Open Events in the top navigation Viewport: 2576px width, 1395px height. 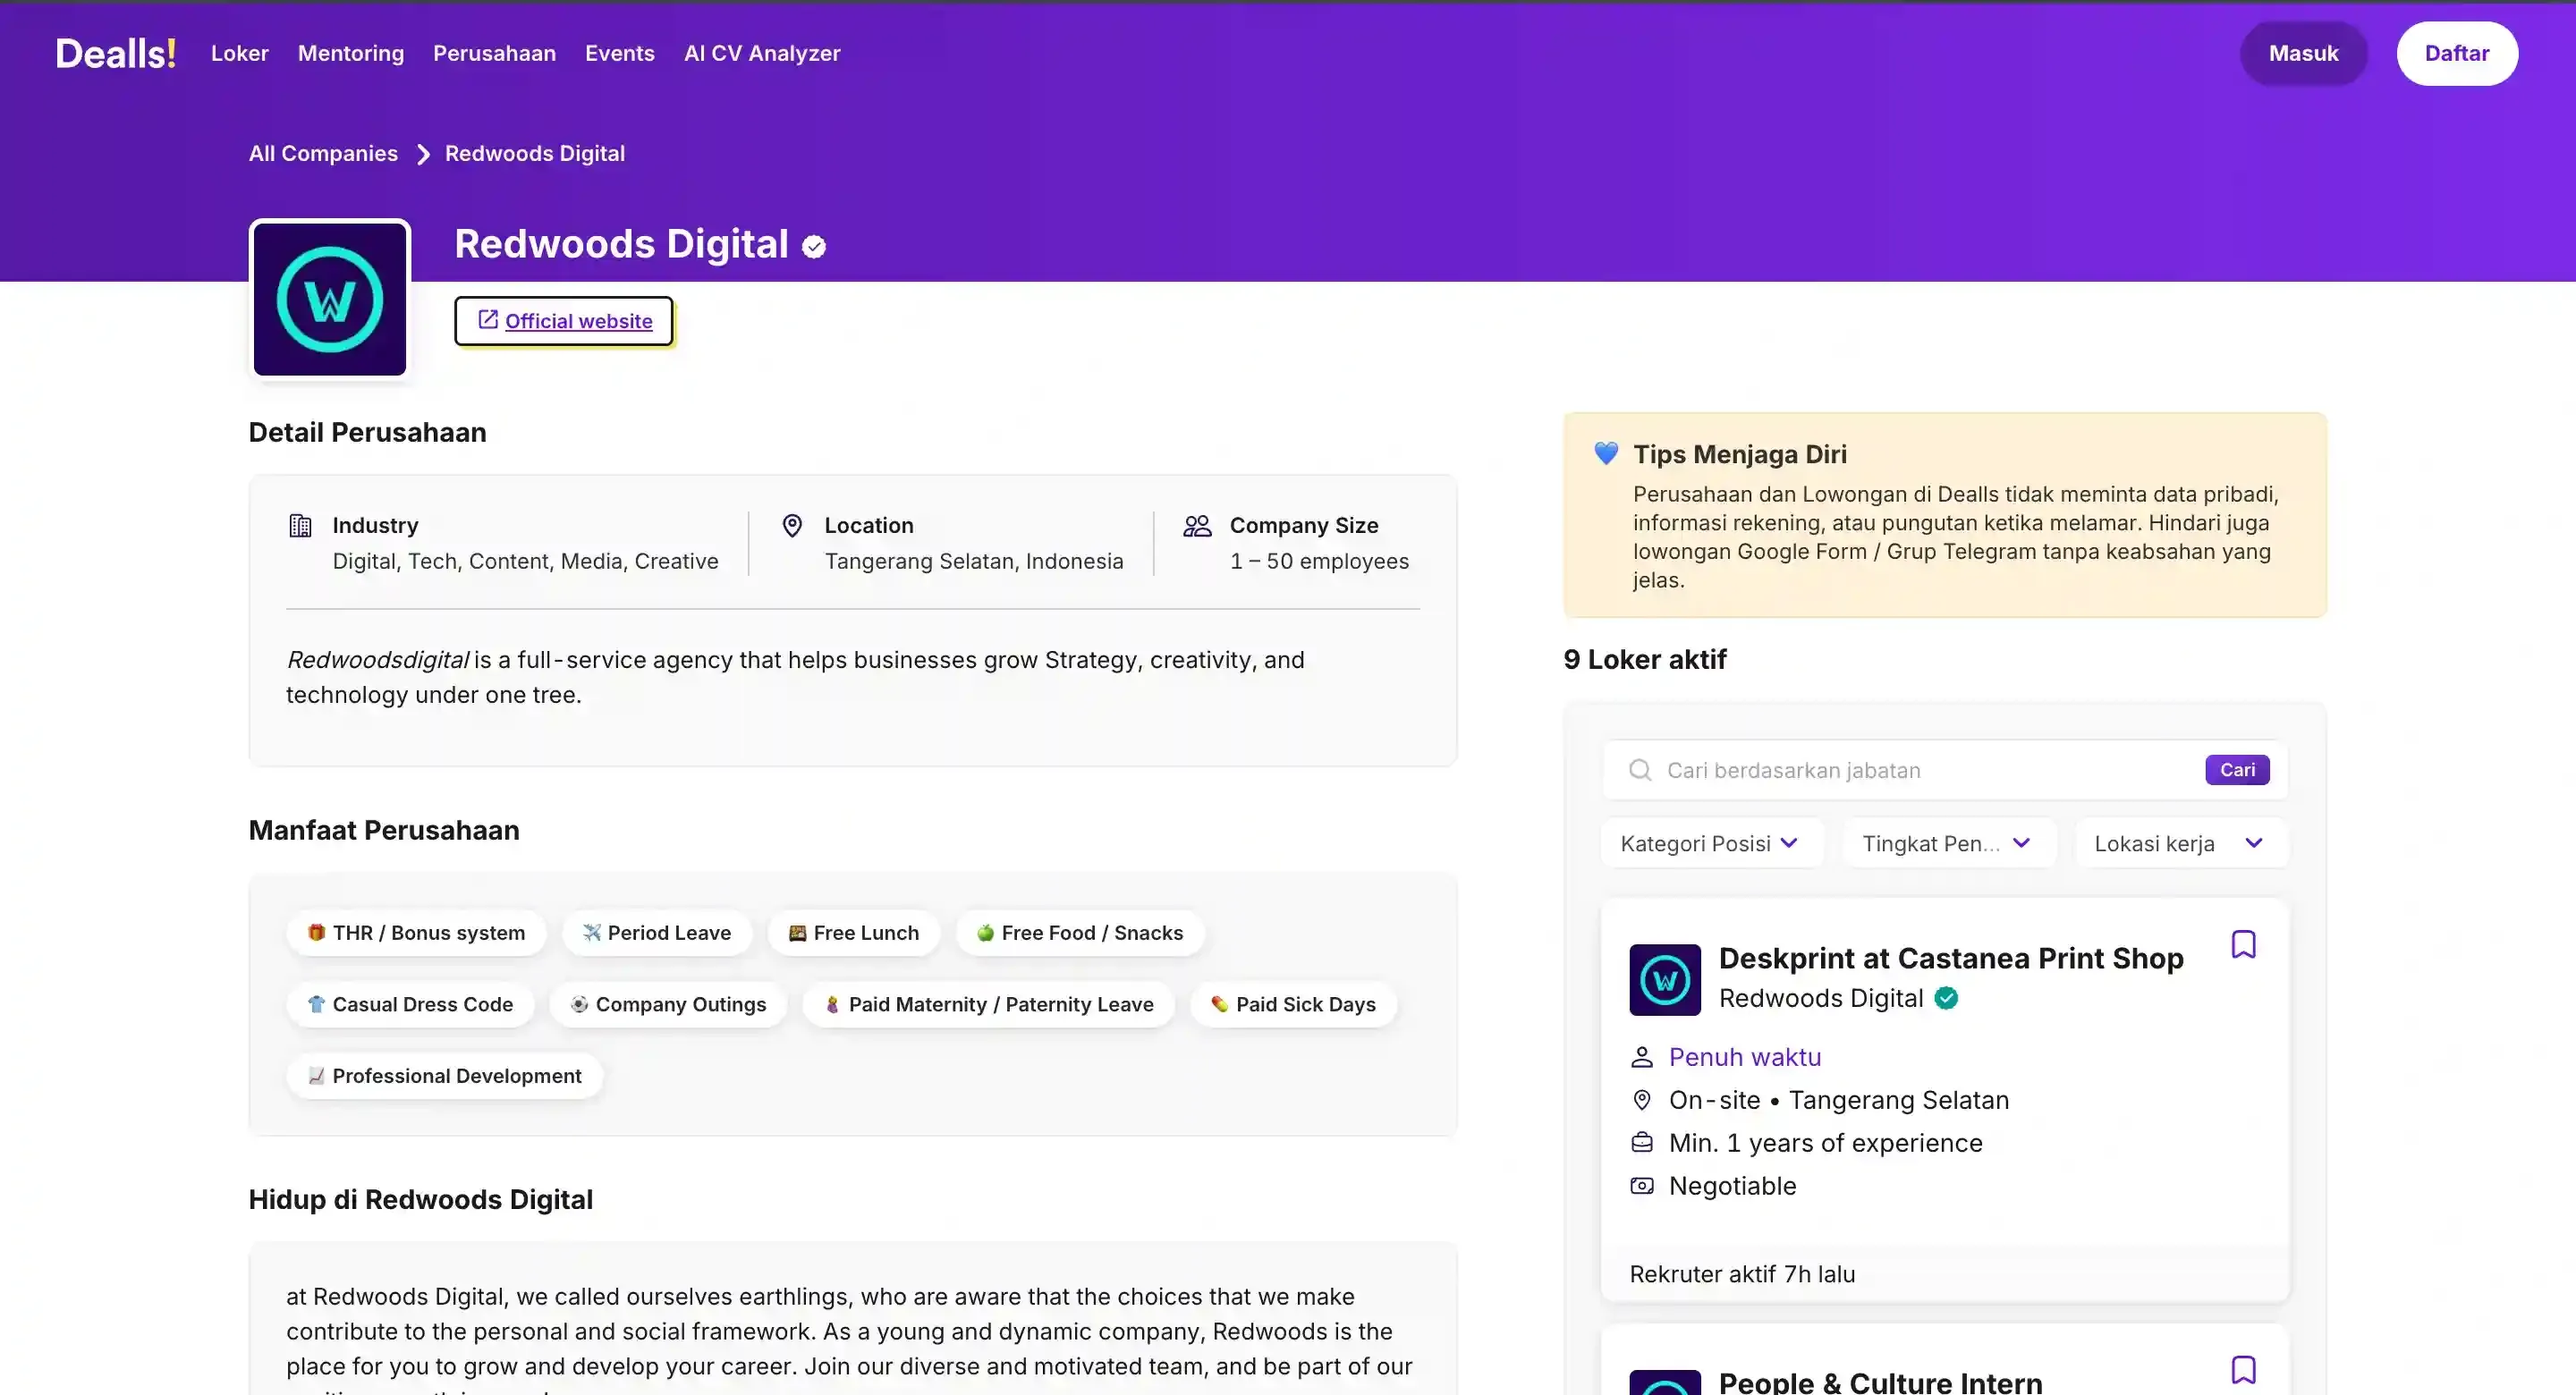620,53
